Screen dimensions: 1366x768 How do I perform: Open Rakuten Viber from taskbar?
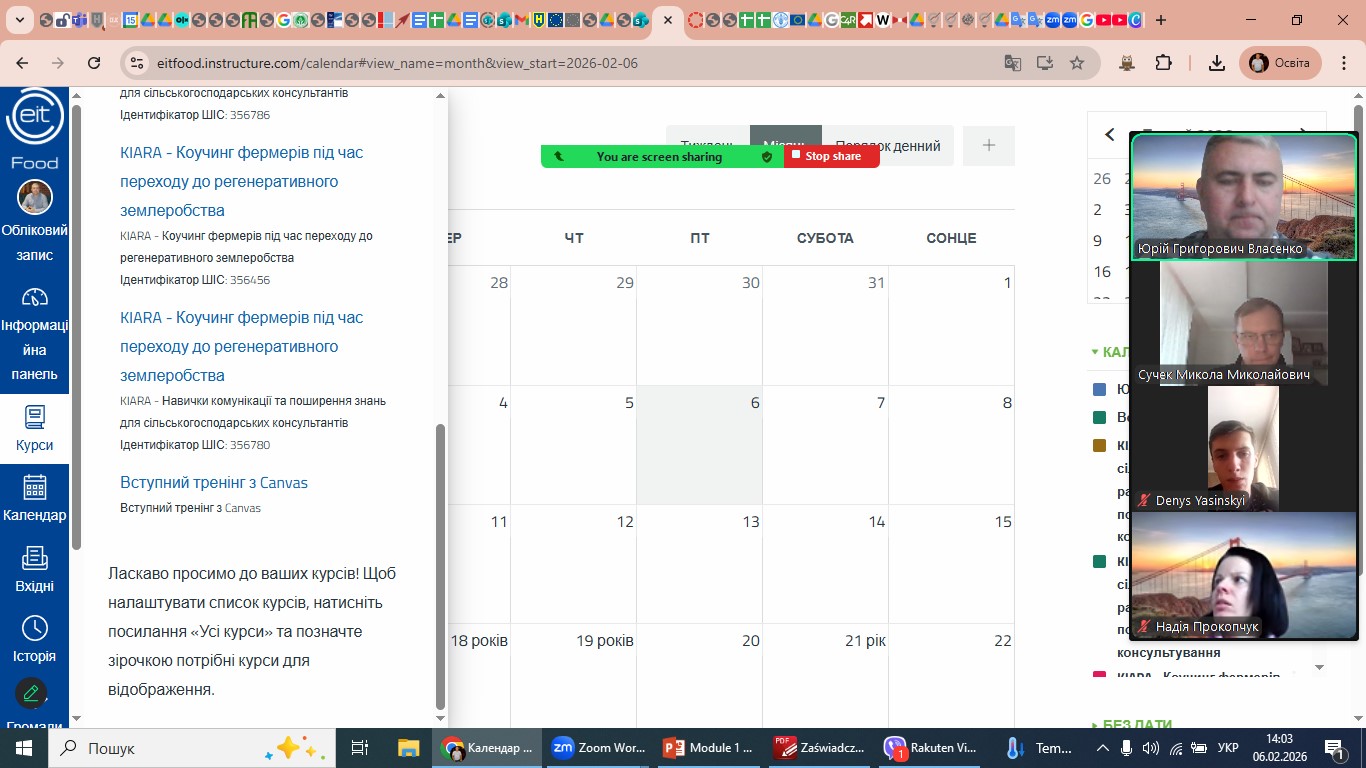[x=931, y=748]
